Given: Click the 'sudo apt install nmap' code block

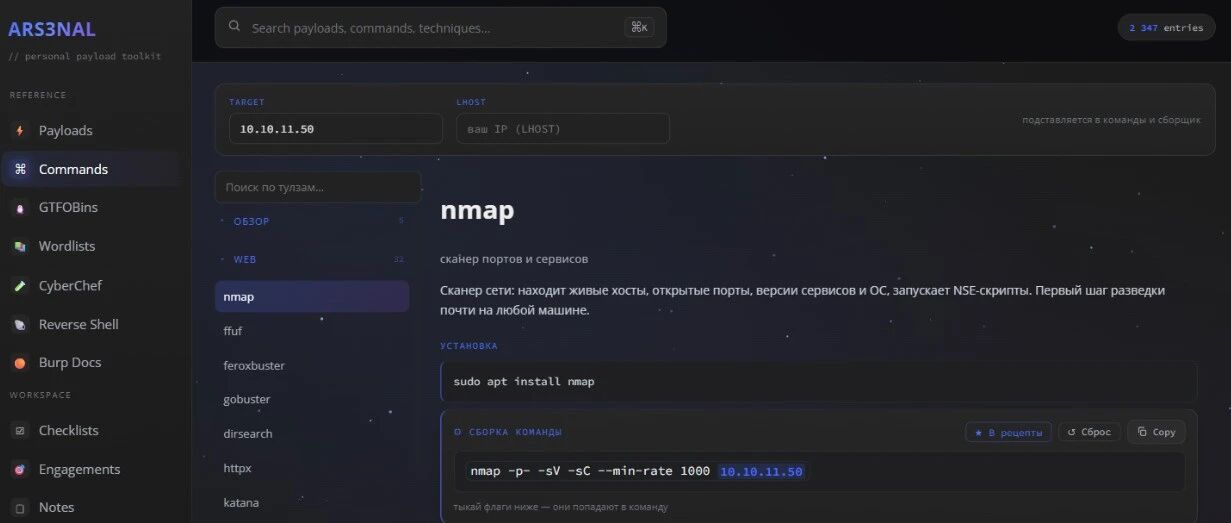Looking at the screenshot, I should click(818, 382).
